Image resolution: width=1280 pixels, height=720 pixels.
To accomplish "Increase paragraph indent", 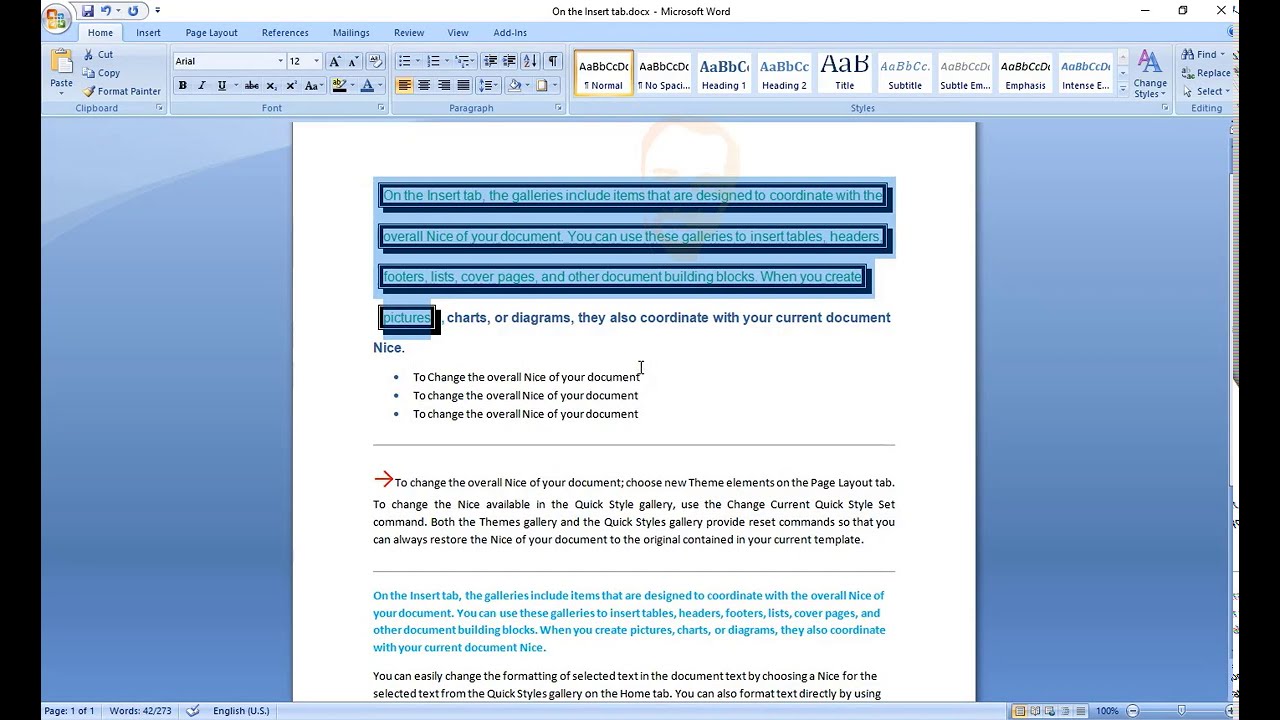I will (509, 61).
